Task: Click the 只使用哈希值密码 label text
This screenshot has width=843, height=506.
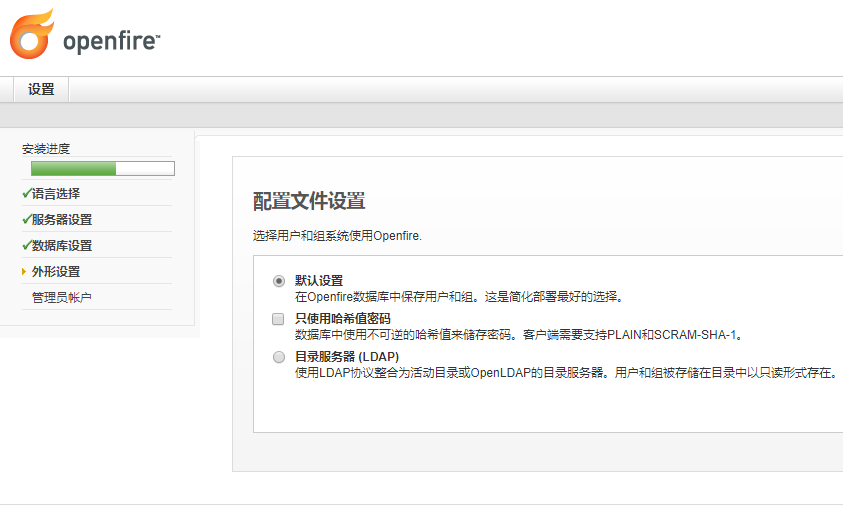Action: pyautogui.click(x=342, y=319)
